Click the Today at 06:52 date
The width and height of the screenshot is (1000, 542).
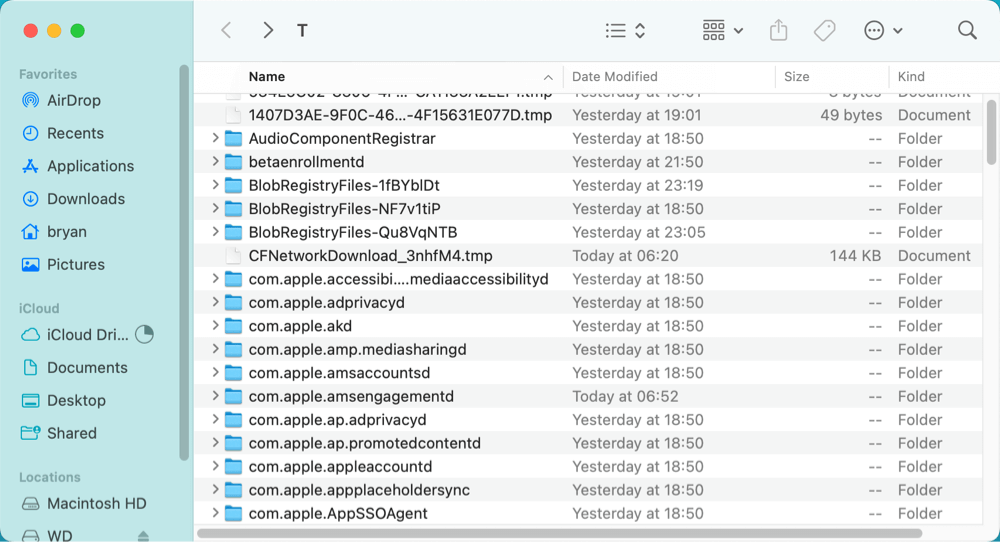pyautogui.click(x=625, y=397)
